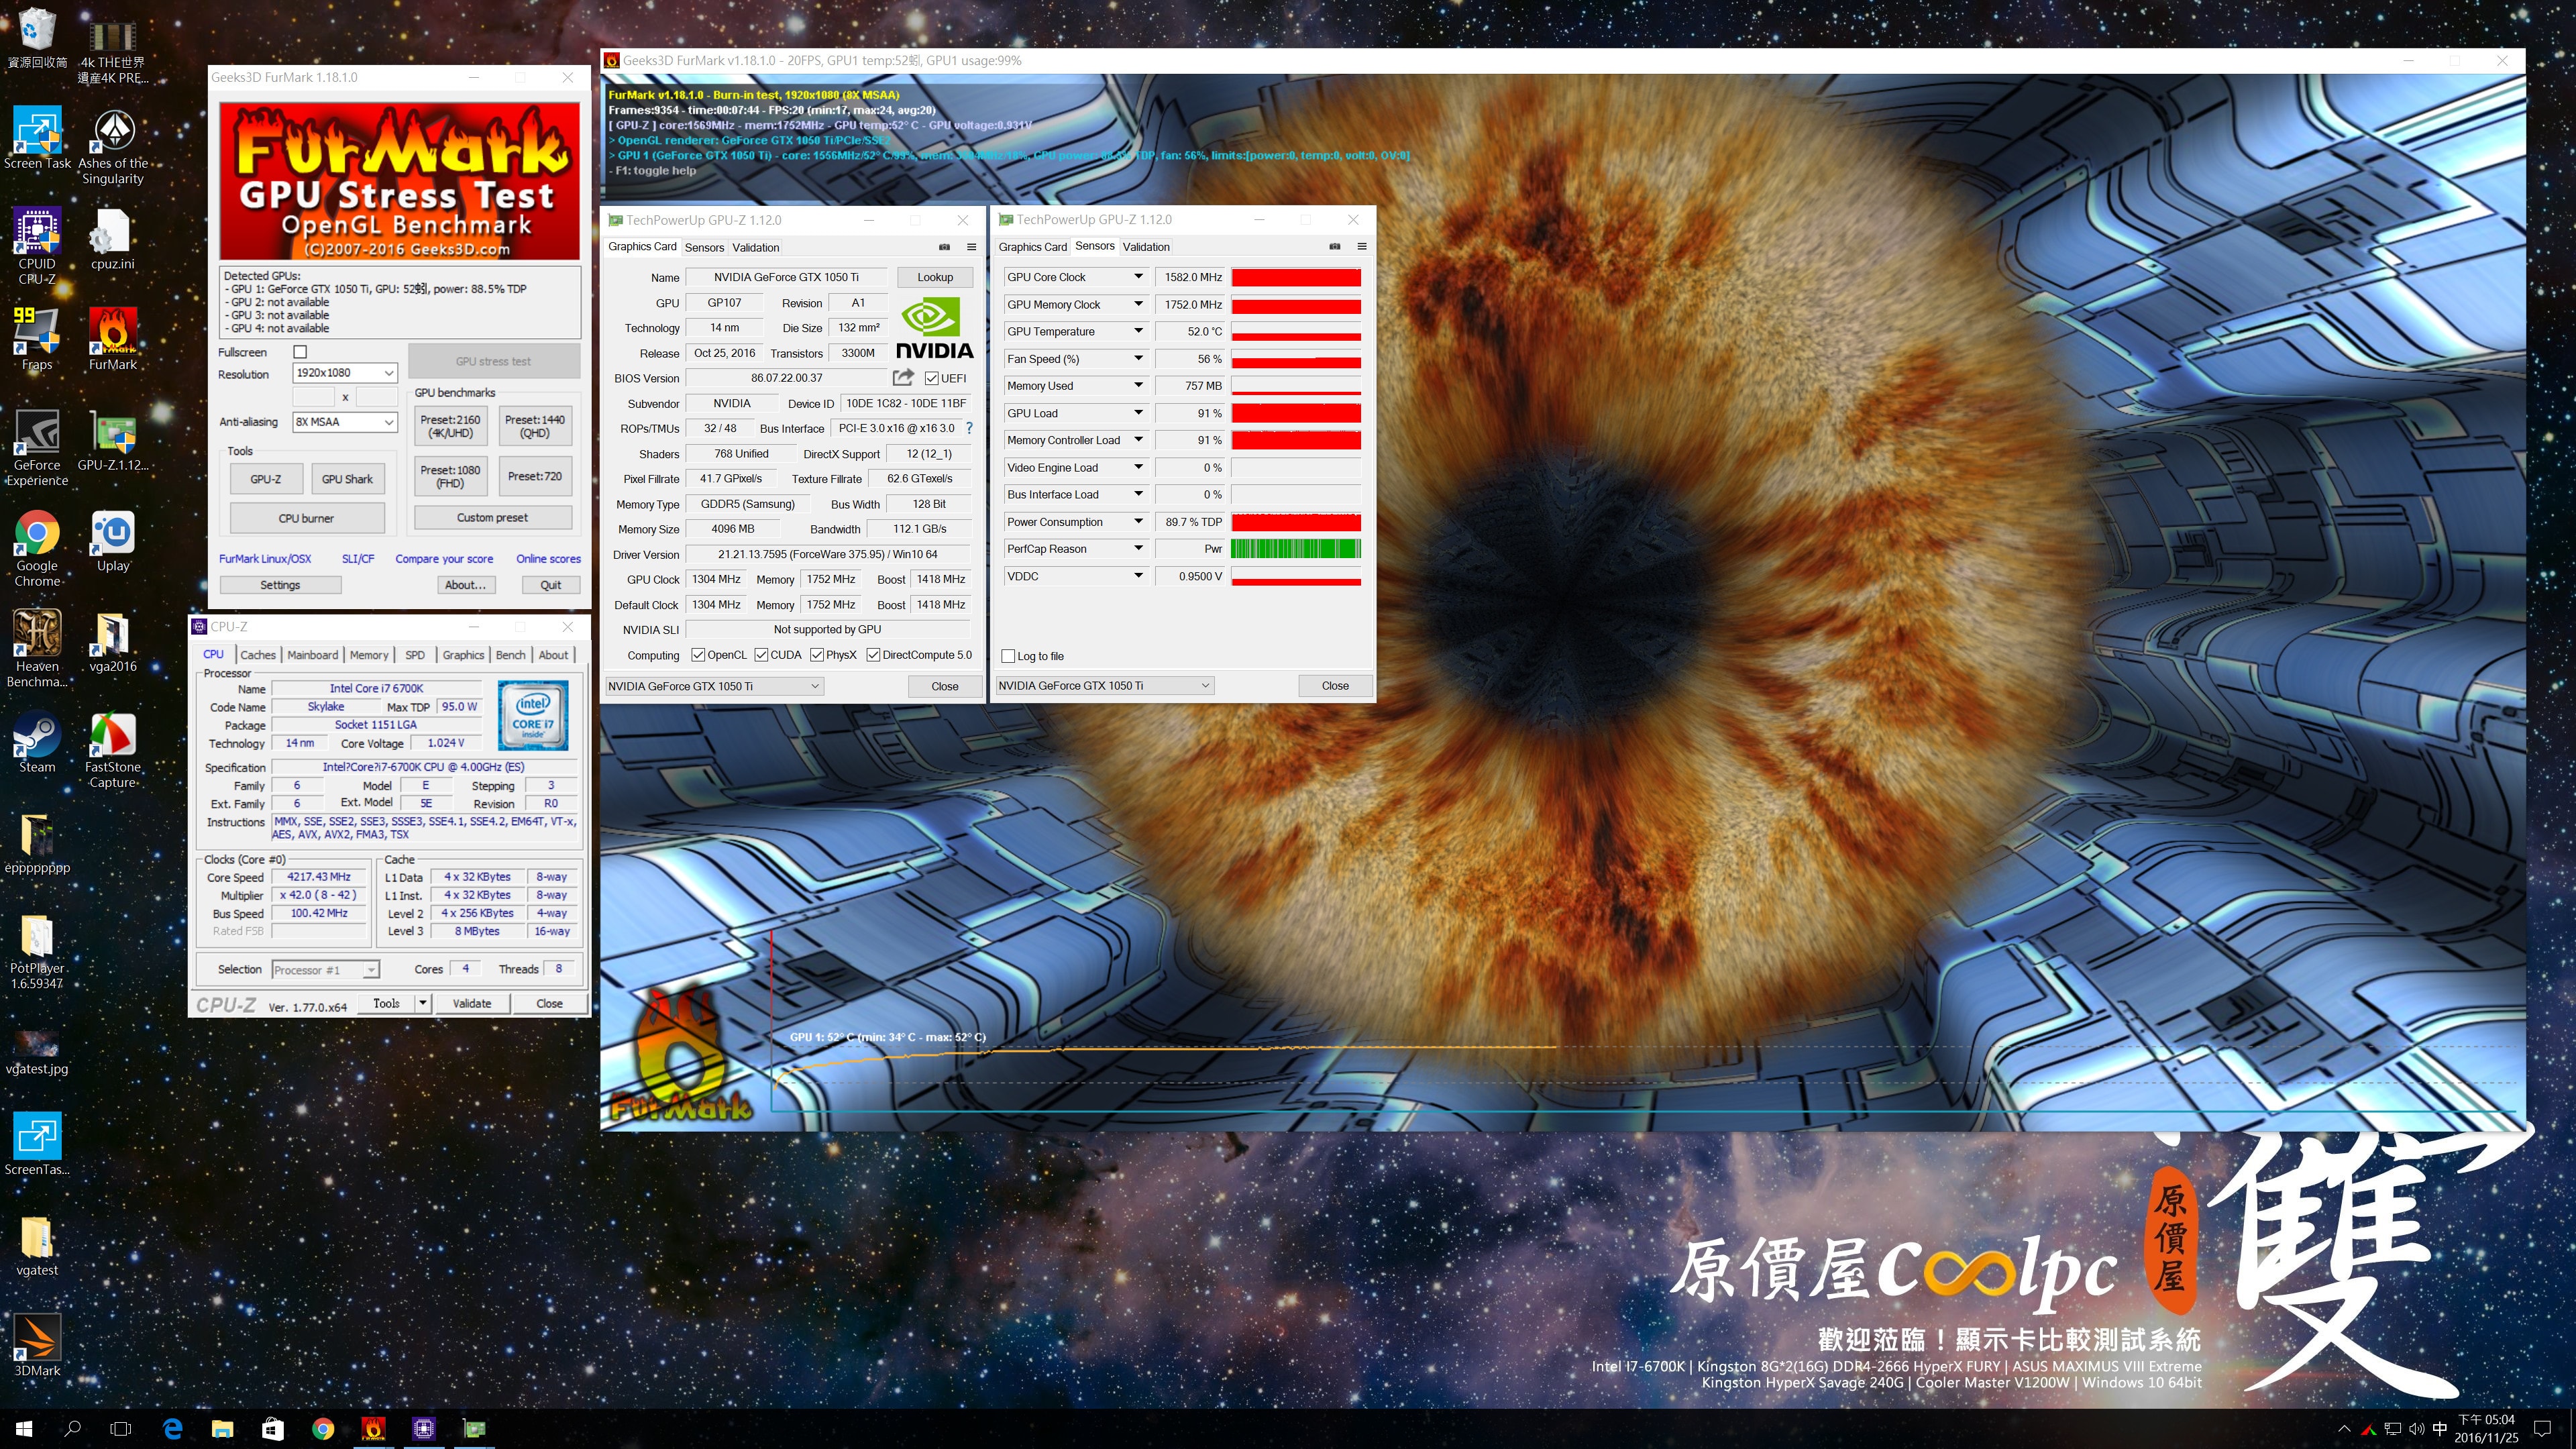2576x1449 pixels.
Task: Open the Action Center notification icon
Action: [2542, 1428]
